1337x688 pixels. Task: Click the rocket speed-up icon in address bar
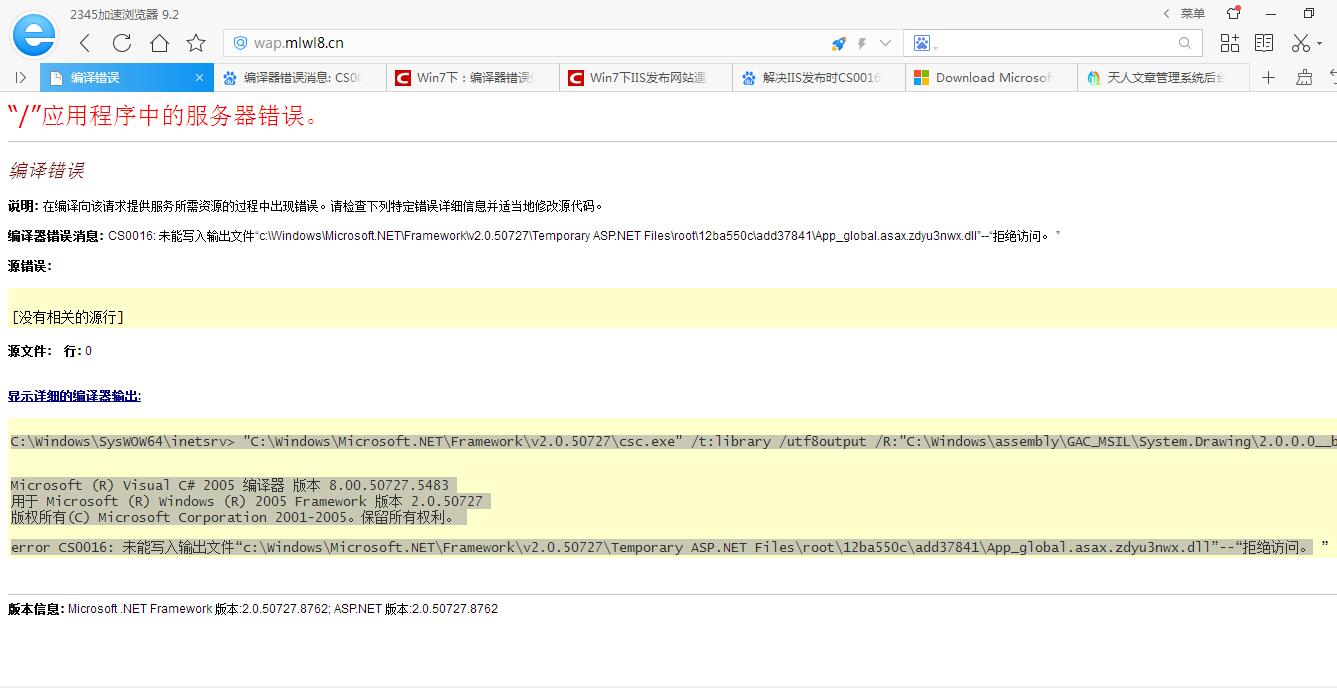(839, 43)
